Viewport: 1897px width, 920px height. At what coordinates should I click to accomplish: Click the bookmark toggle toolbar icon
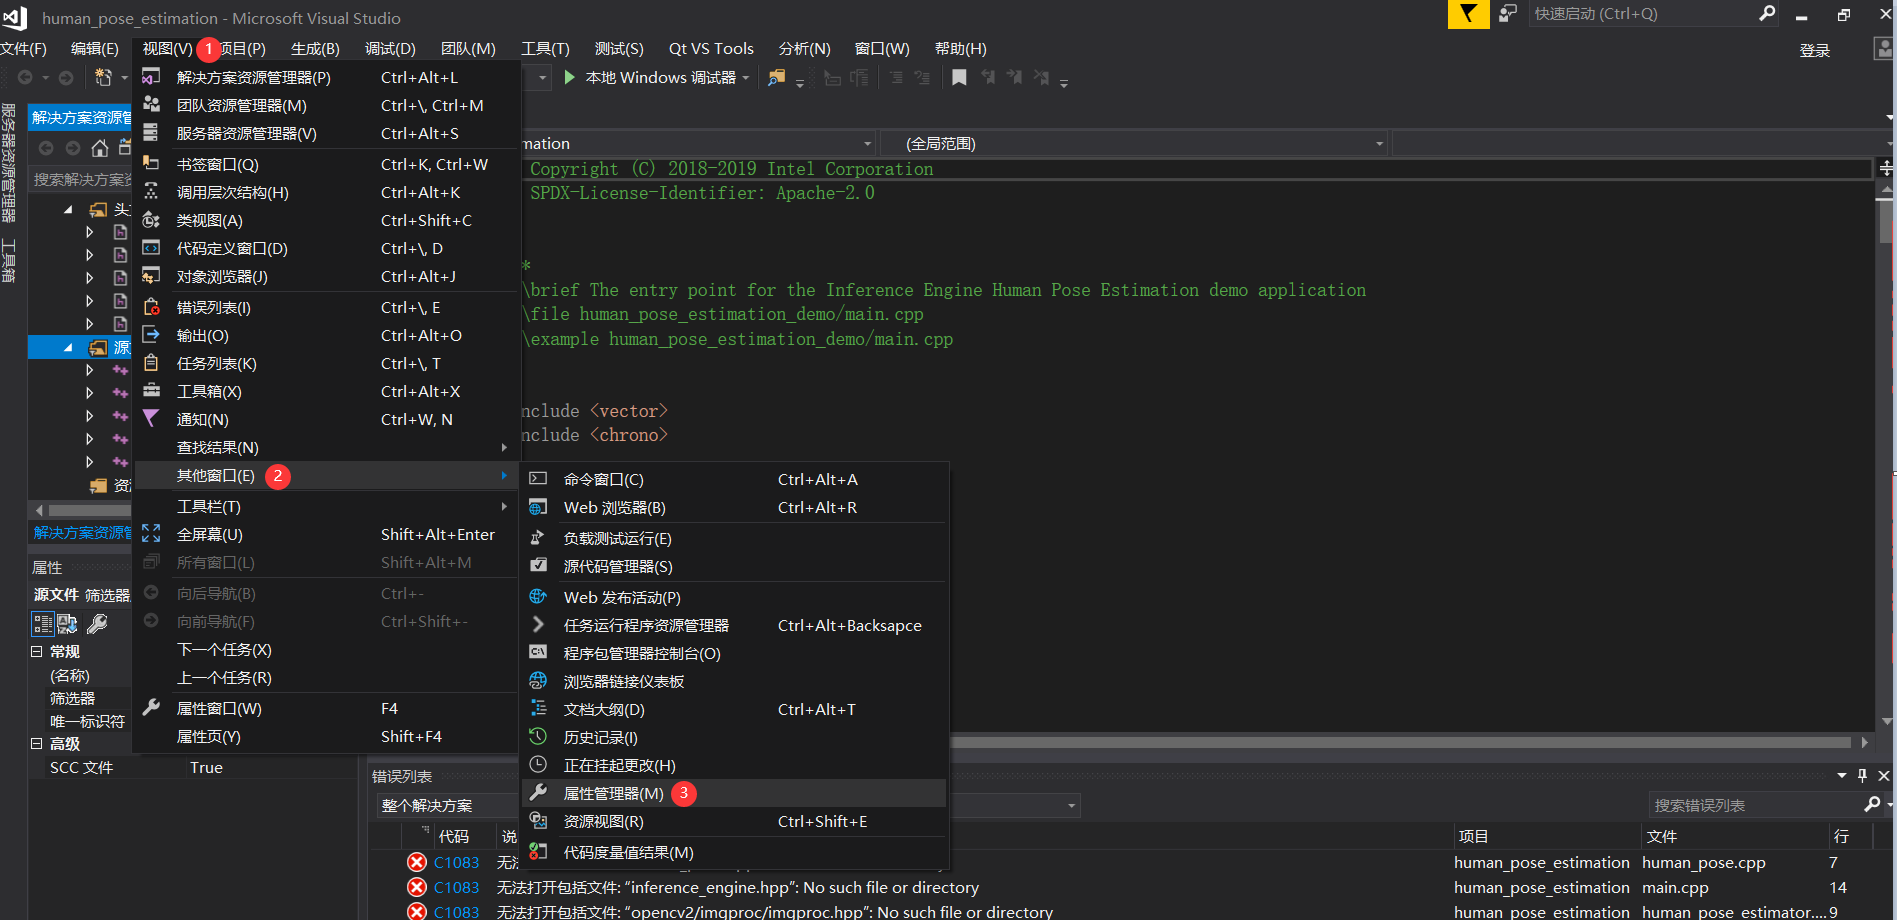(959, 77)
